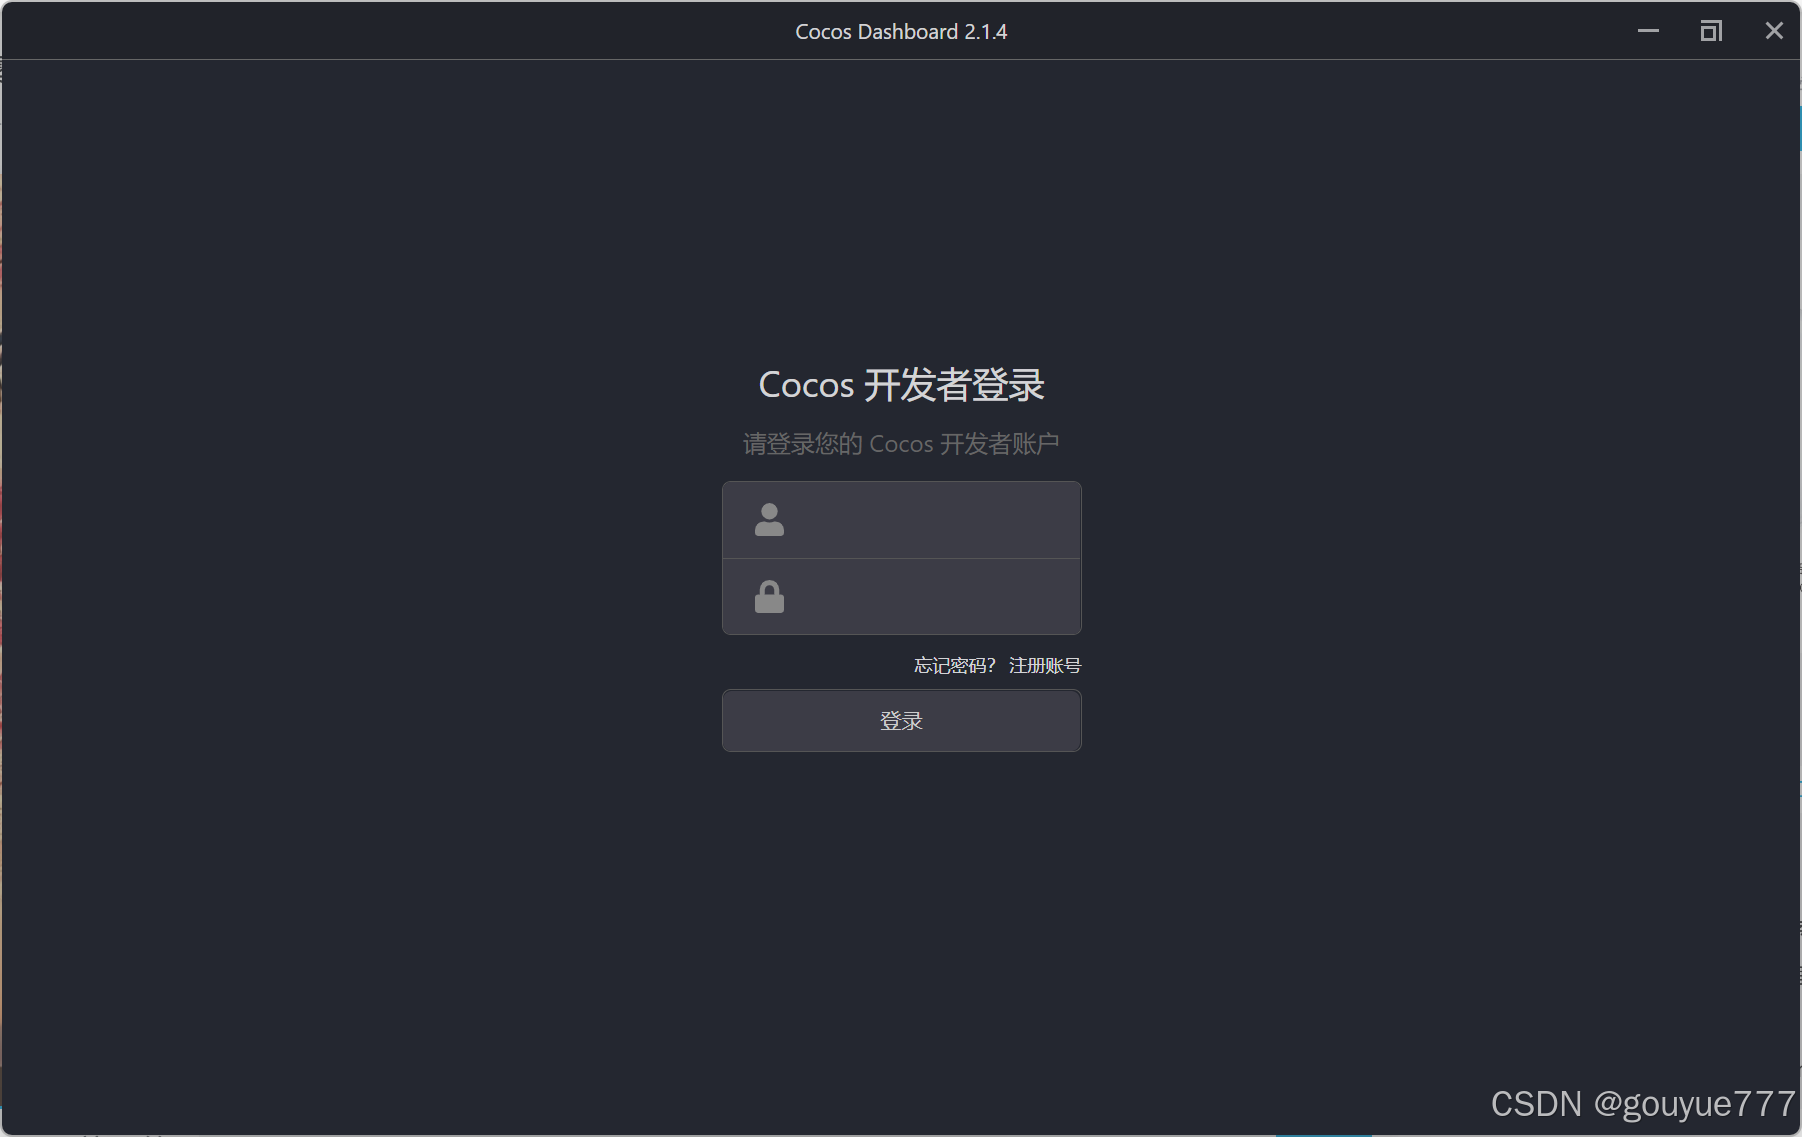The width and height of the screenshot is (1802, 1137).
Task: Click the user silhouette icon in username field
Action: 769,519
